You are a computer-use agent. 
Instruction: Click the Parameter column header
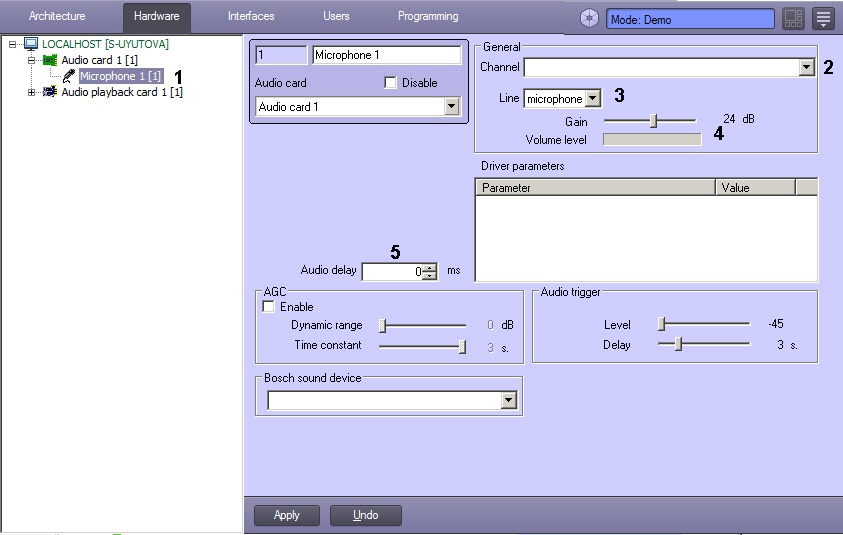(x=596, y=188)
